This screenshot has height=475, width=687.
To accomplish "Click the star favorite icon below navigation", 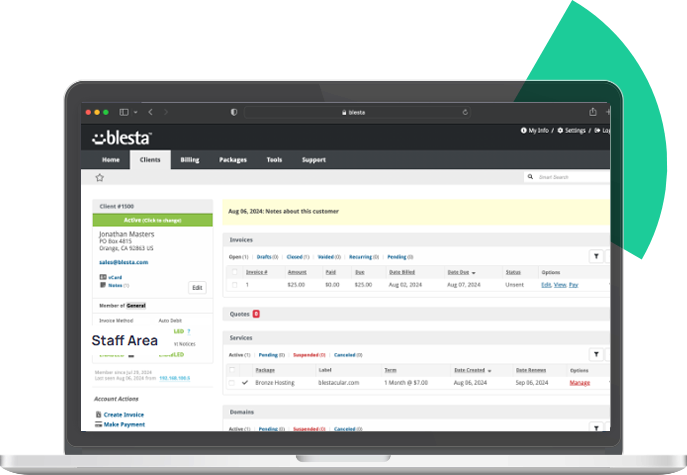I will click(99, 177).
